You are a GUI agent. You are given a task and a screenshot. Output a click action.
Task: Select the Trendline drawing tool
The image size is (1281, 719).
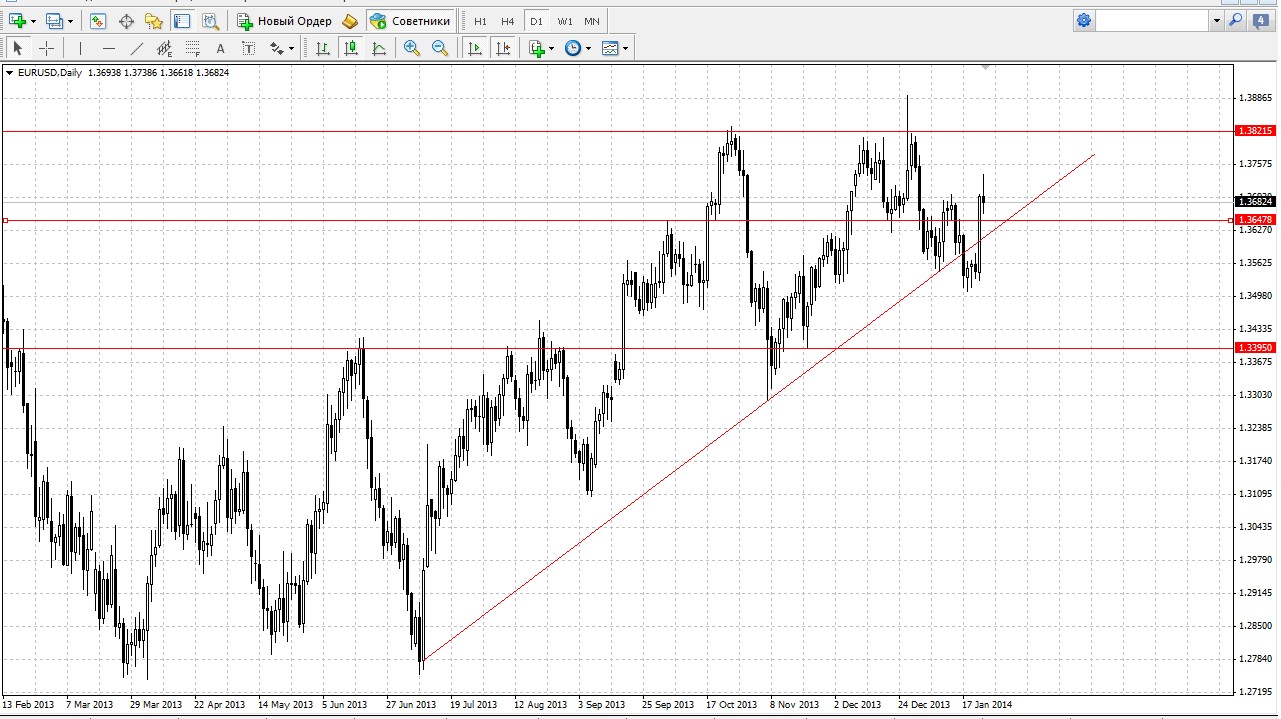pos(136,48)
